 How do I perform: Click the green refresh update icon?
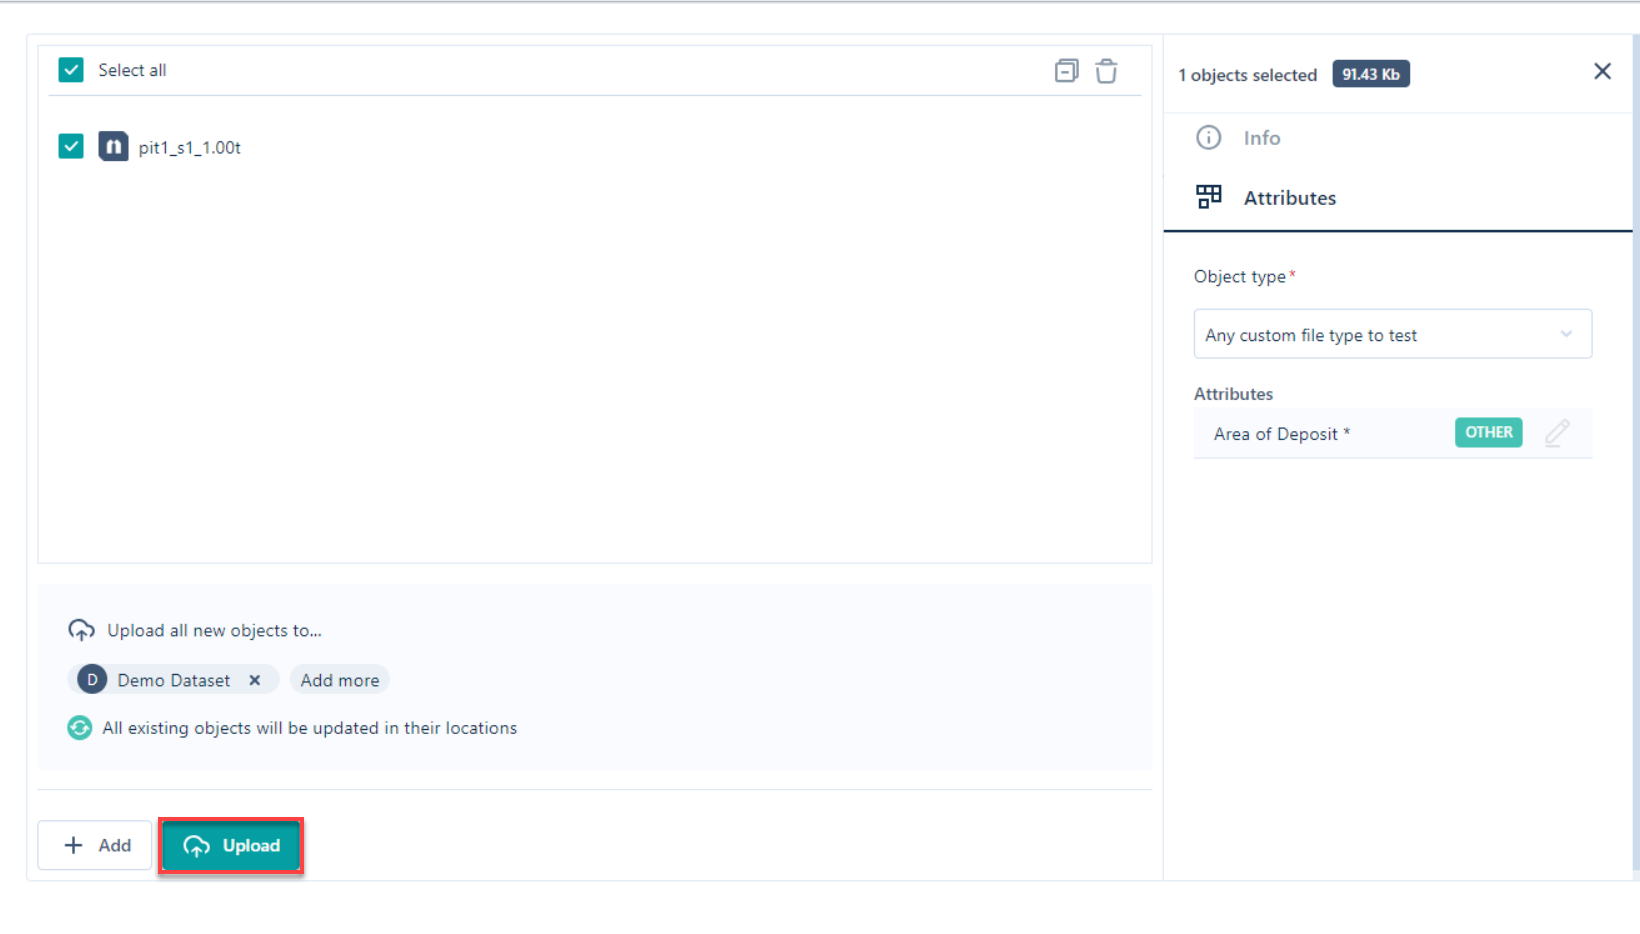click(x=80, y=728)
